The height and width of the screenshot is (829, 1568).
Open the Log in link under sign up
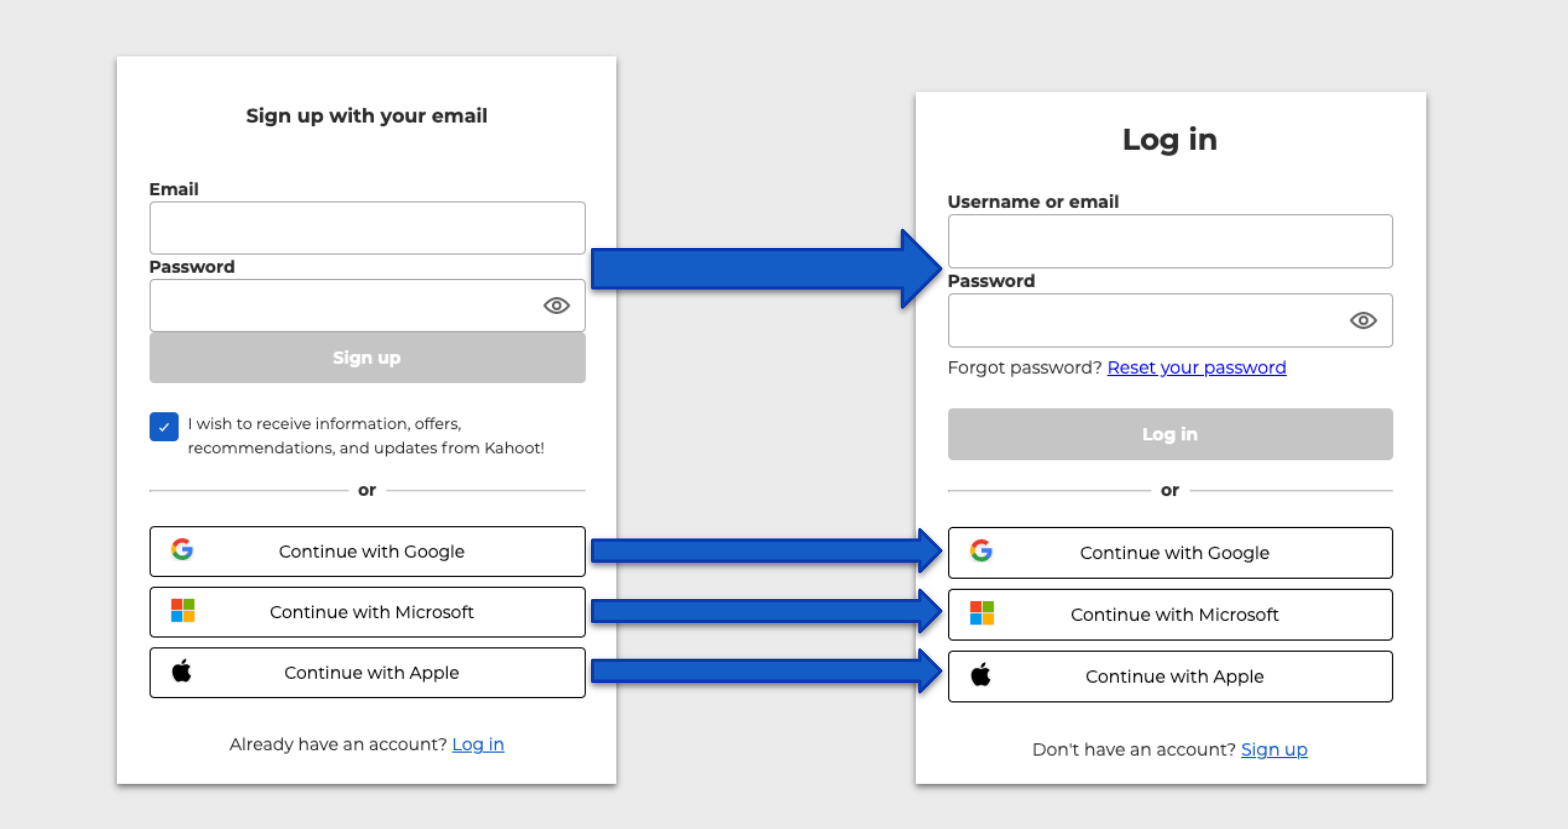(478, 744)
